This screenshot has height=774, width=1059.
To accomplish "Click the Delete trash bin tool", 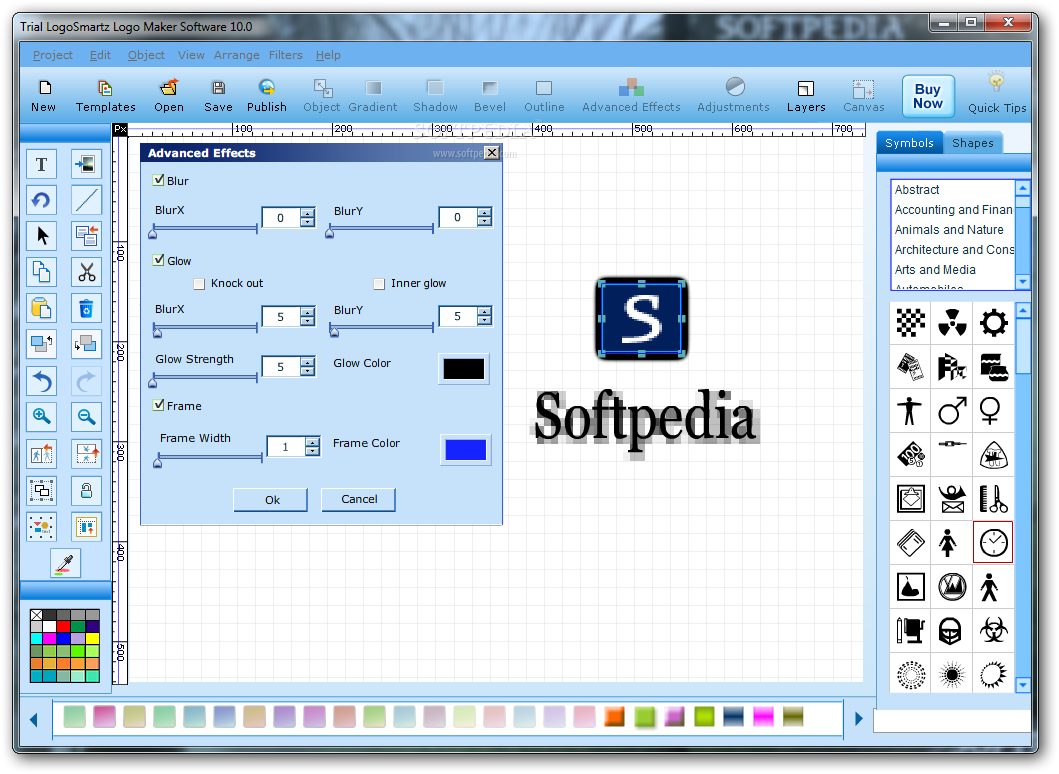I will pyautogui.click(x=86, y=309).
